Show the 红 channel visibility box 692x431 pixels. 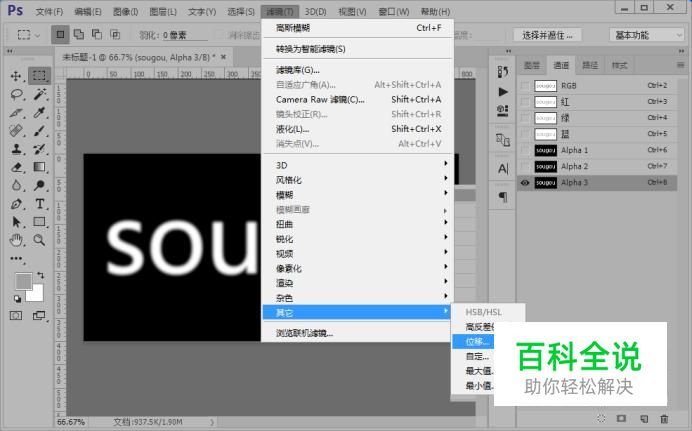click(x=525, y=102)
